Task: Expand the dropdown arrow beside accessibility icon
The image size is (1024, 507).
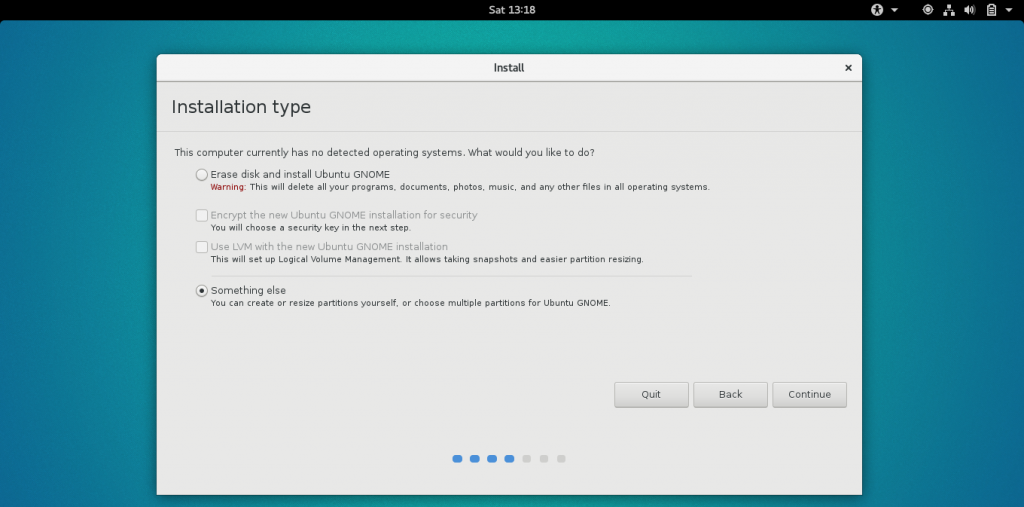Action: click(895, 10)
